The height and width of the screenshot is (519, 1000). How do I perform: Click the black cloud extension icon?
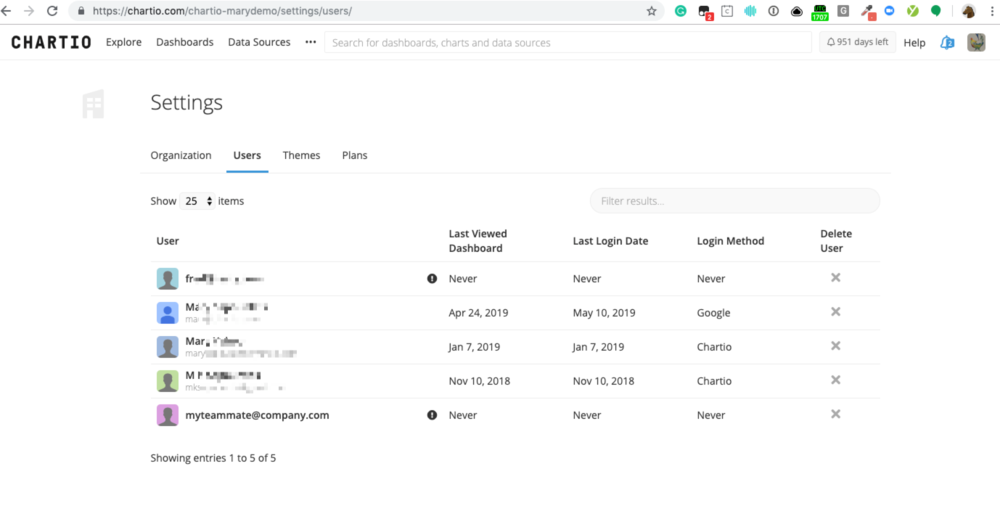tap(797, 11)
